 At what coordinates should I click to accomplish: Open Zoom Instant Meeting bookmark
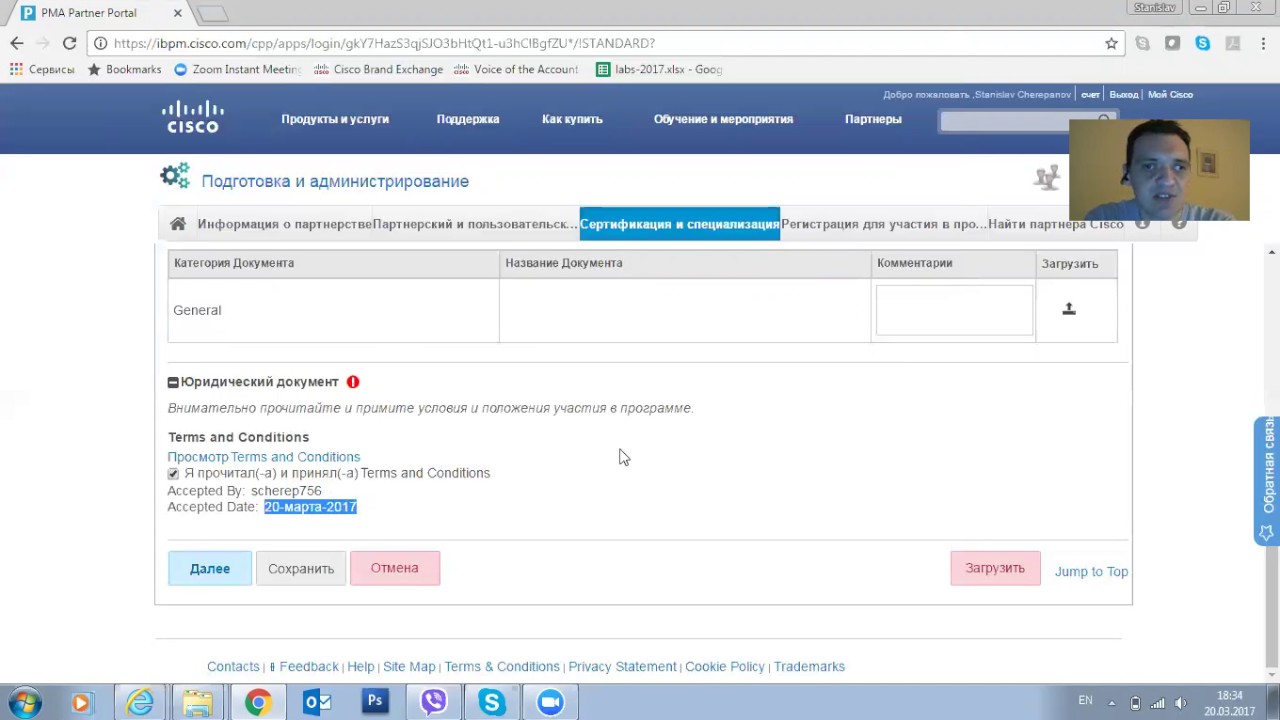(237, 69)
